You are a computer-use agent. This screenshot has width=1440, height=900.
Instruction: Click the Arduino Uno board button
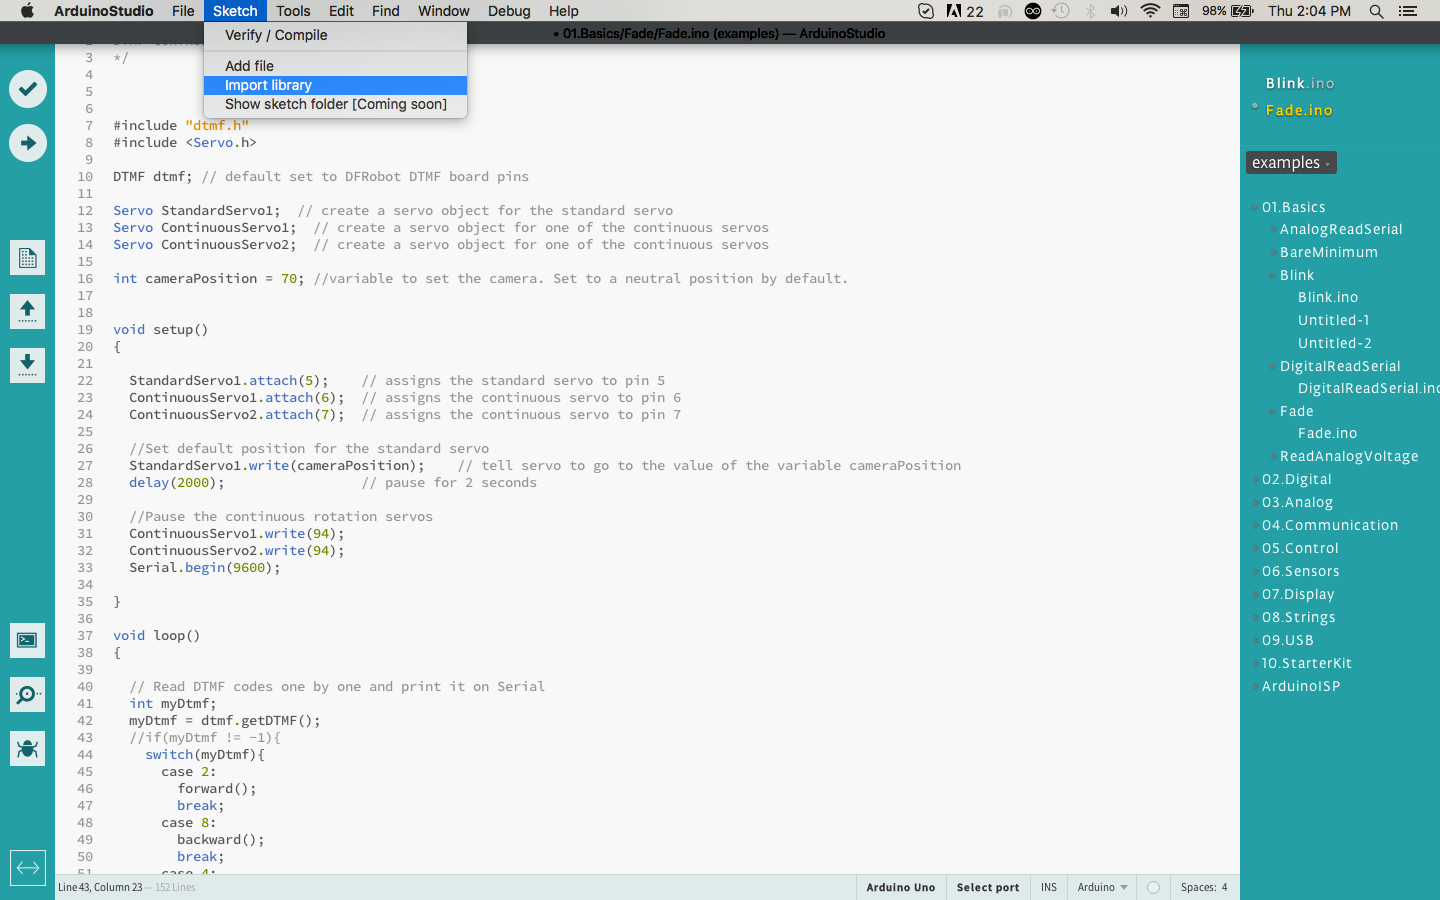click(901, 887)
